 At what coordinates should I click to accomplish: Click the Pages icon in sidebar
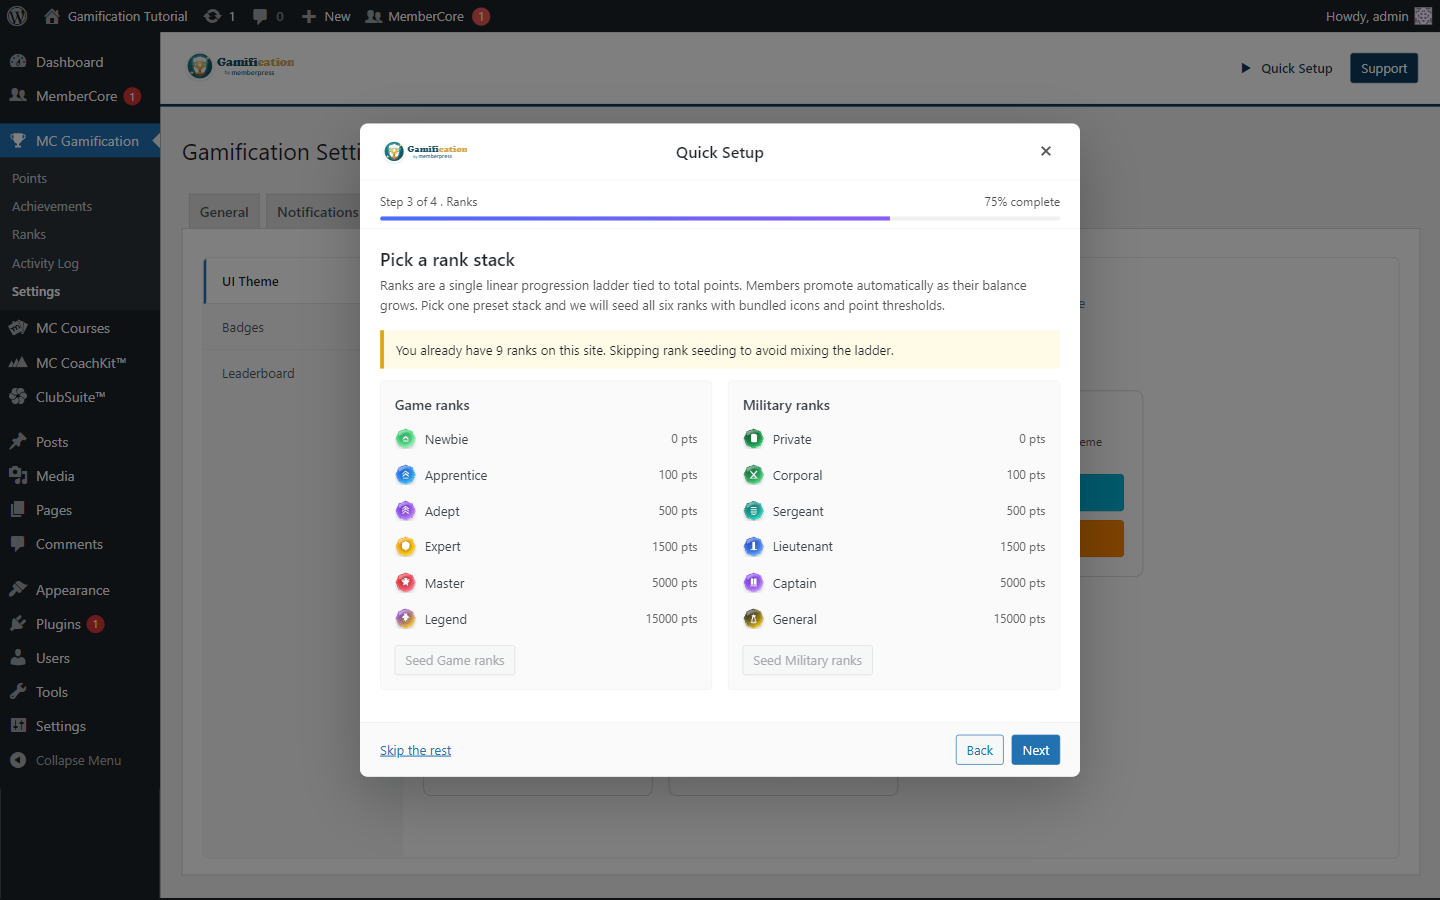pyautogui.click(x=18, y=510)
